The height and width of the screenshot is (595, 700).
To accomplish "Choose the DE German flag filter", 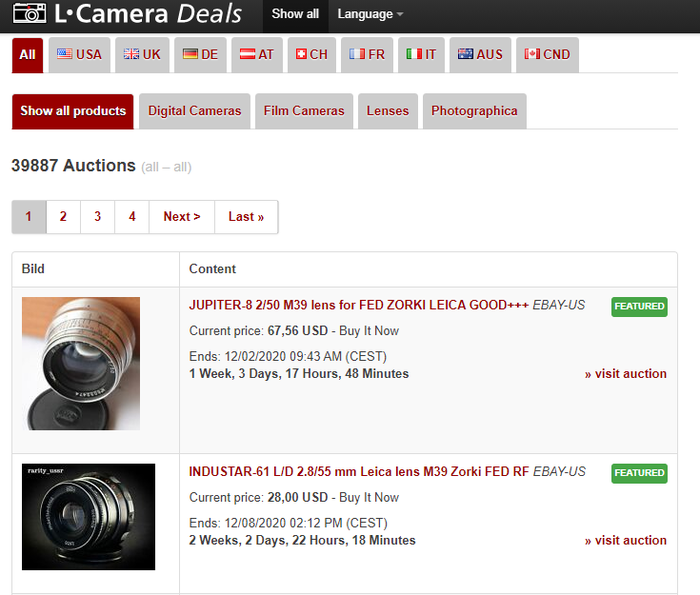I will pos(200,55).
